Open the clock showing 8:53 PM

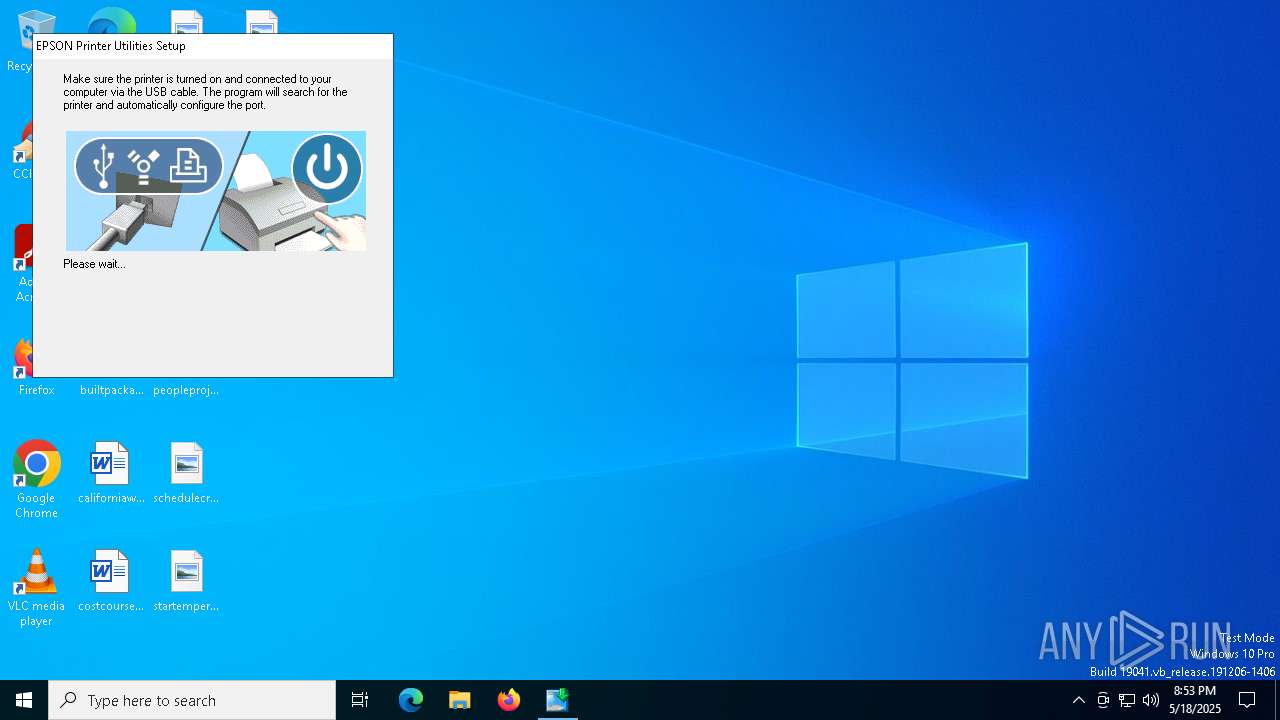pyautogui.click(x=1195, y=700)
